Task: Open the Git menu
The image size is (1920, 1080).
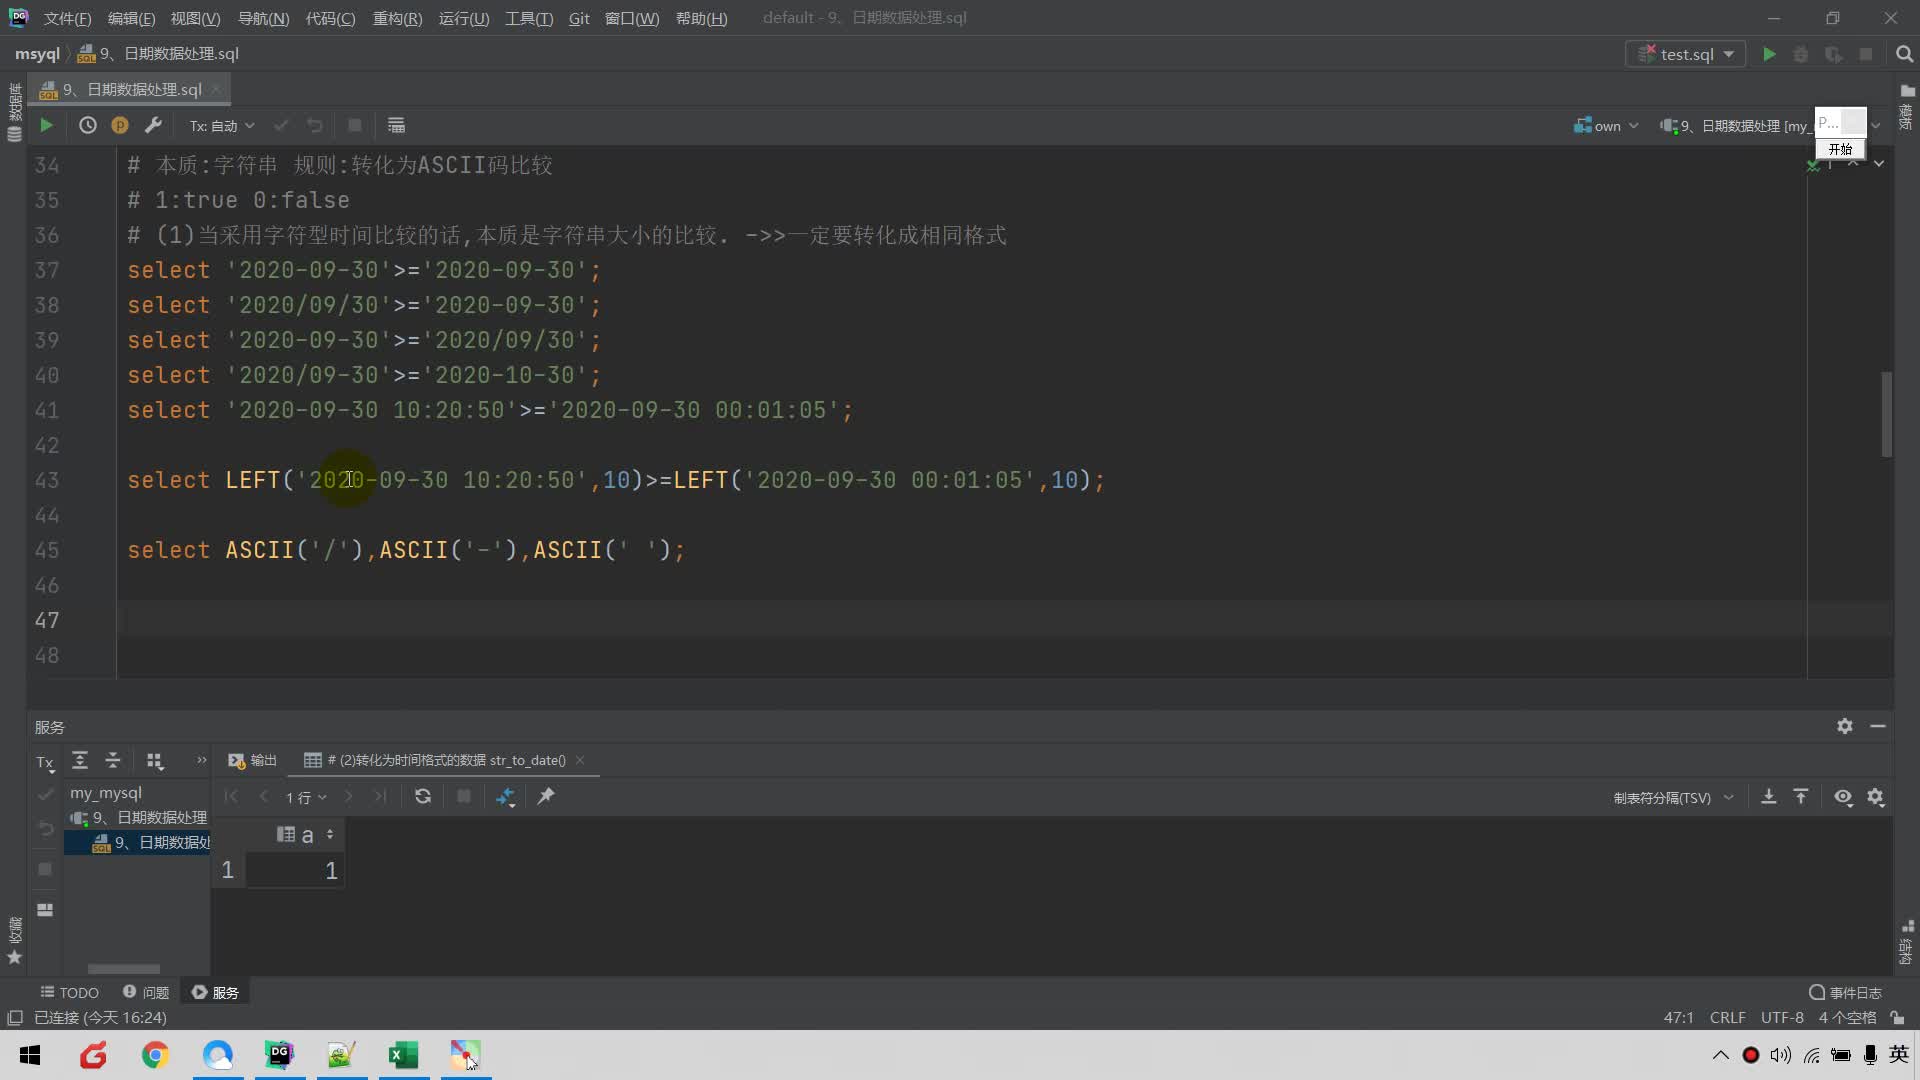Action: click(x=579, y=18)
